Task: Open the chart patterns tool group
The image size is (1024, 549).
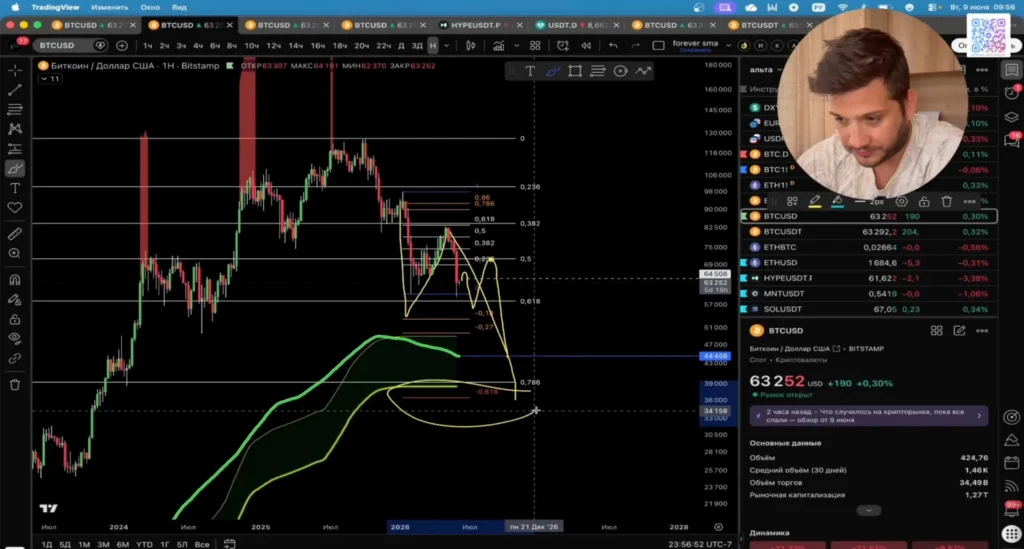Action: point(14,129)
